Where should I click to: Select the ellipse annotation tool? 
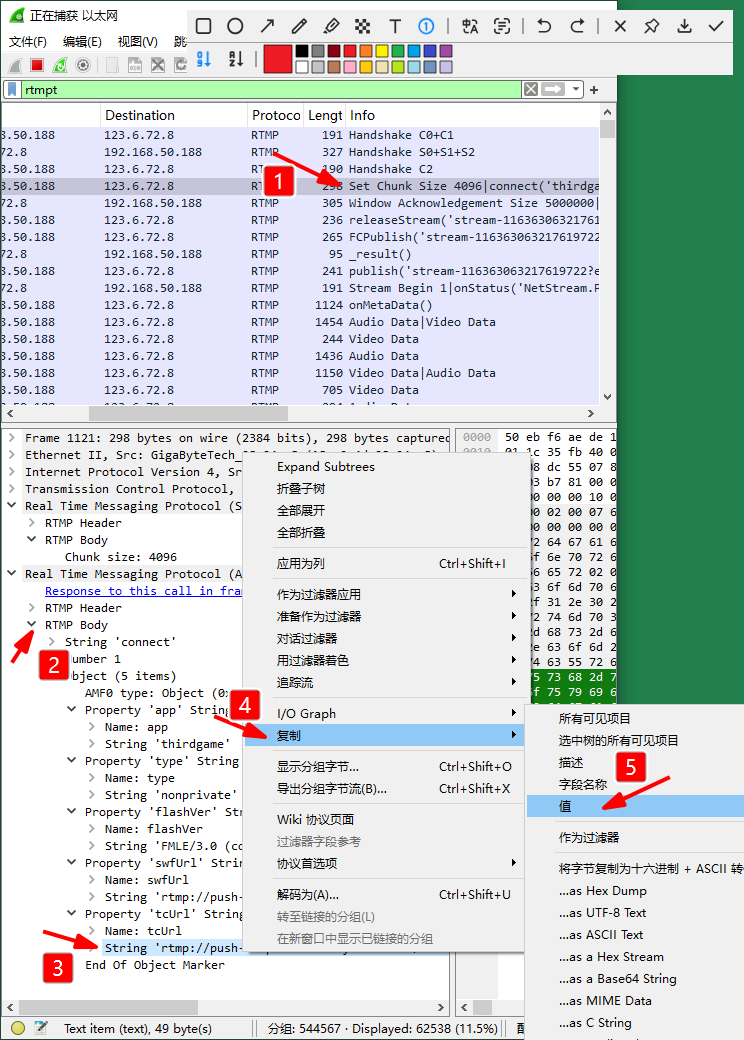(235, 26)
